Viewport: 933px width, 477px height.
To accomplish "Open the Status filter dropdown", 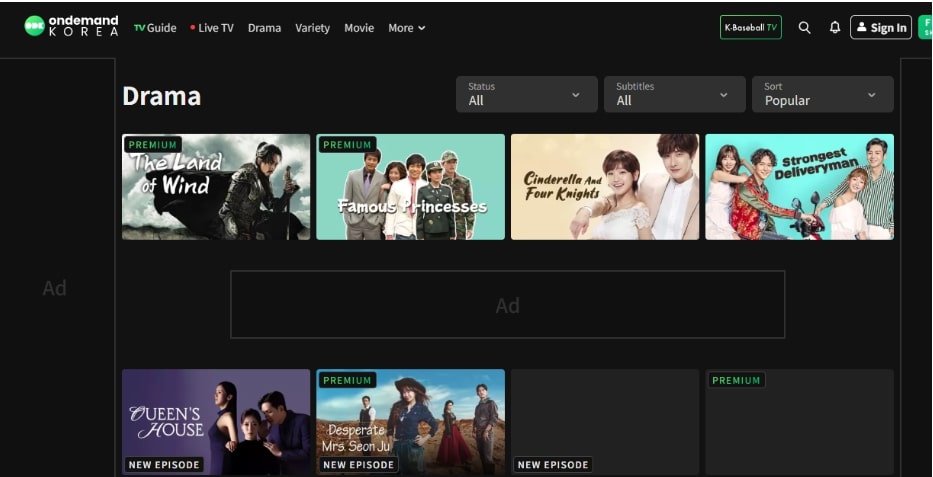I will 527,94.
